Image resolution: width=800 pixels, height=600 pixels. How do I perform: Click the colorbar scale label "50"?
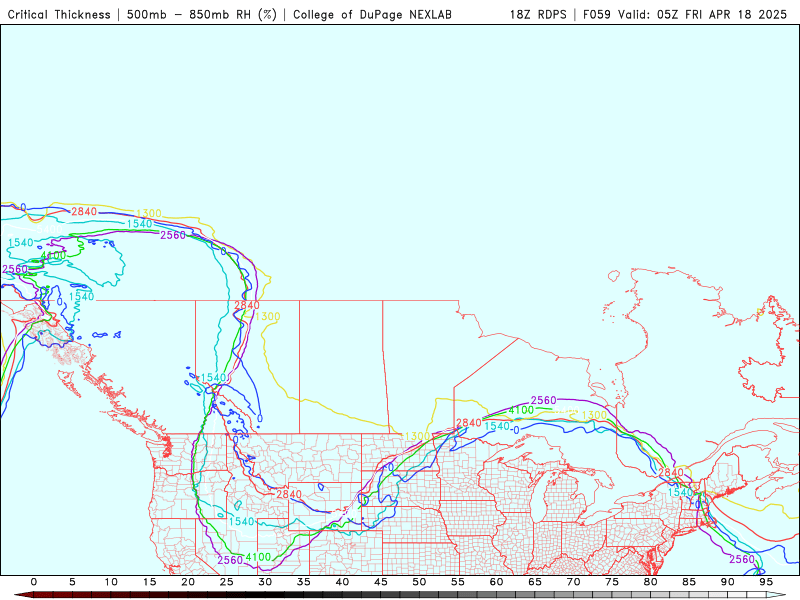pyautogui.click(x=419, y=582)
